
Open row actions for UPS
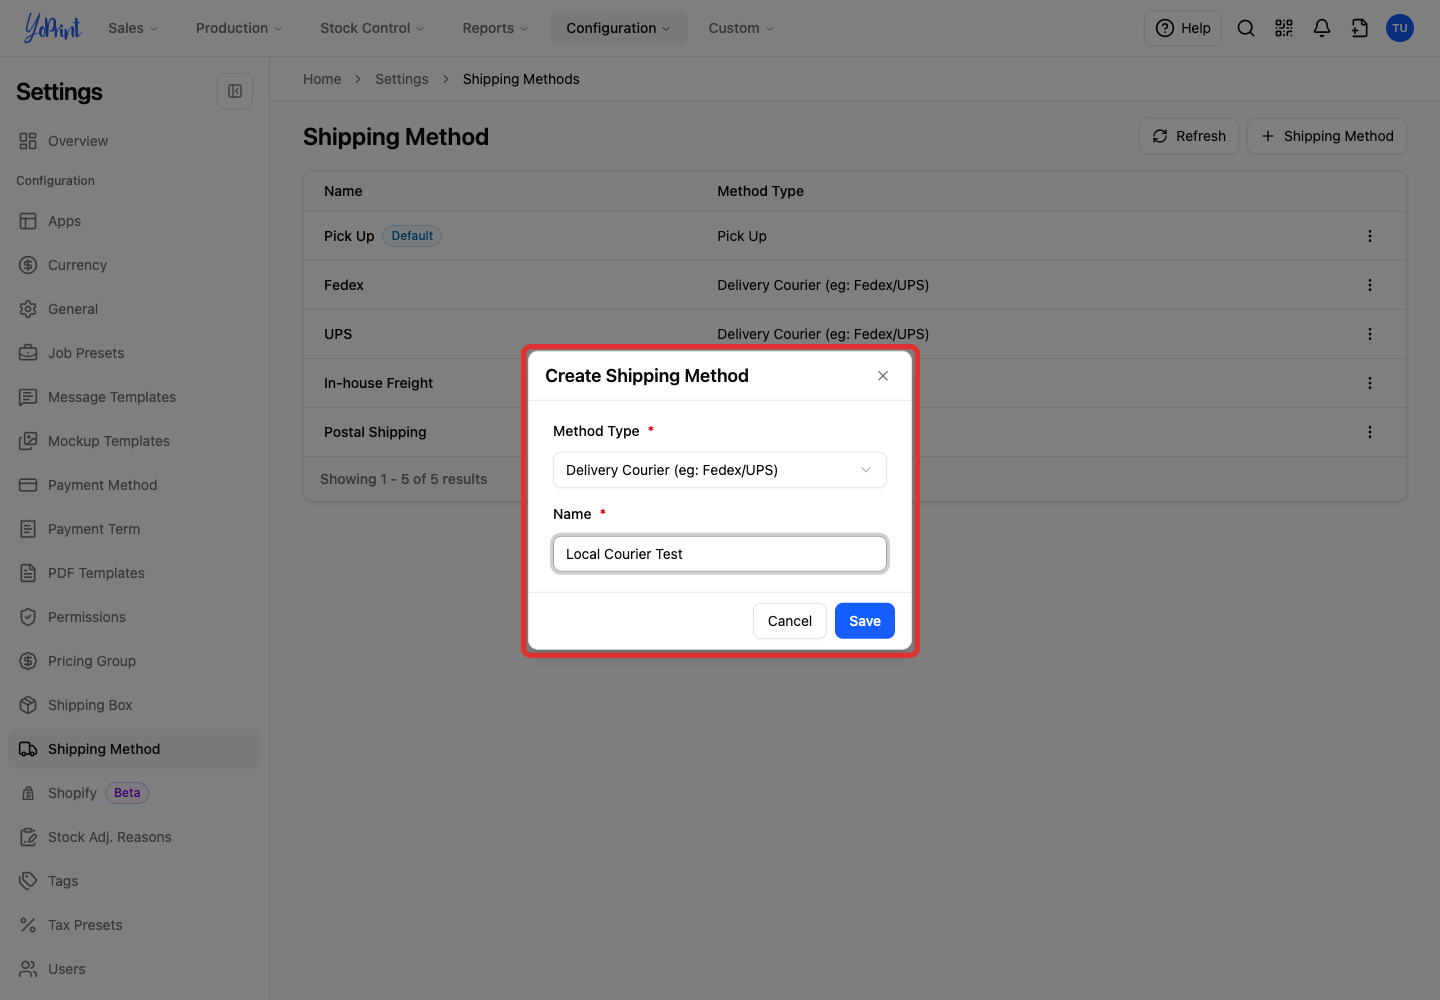pyautogui.click(x=1370, y=334)
